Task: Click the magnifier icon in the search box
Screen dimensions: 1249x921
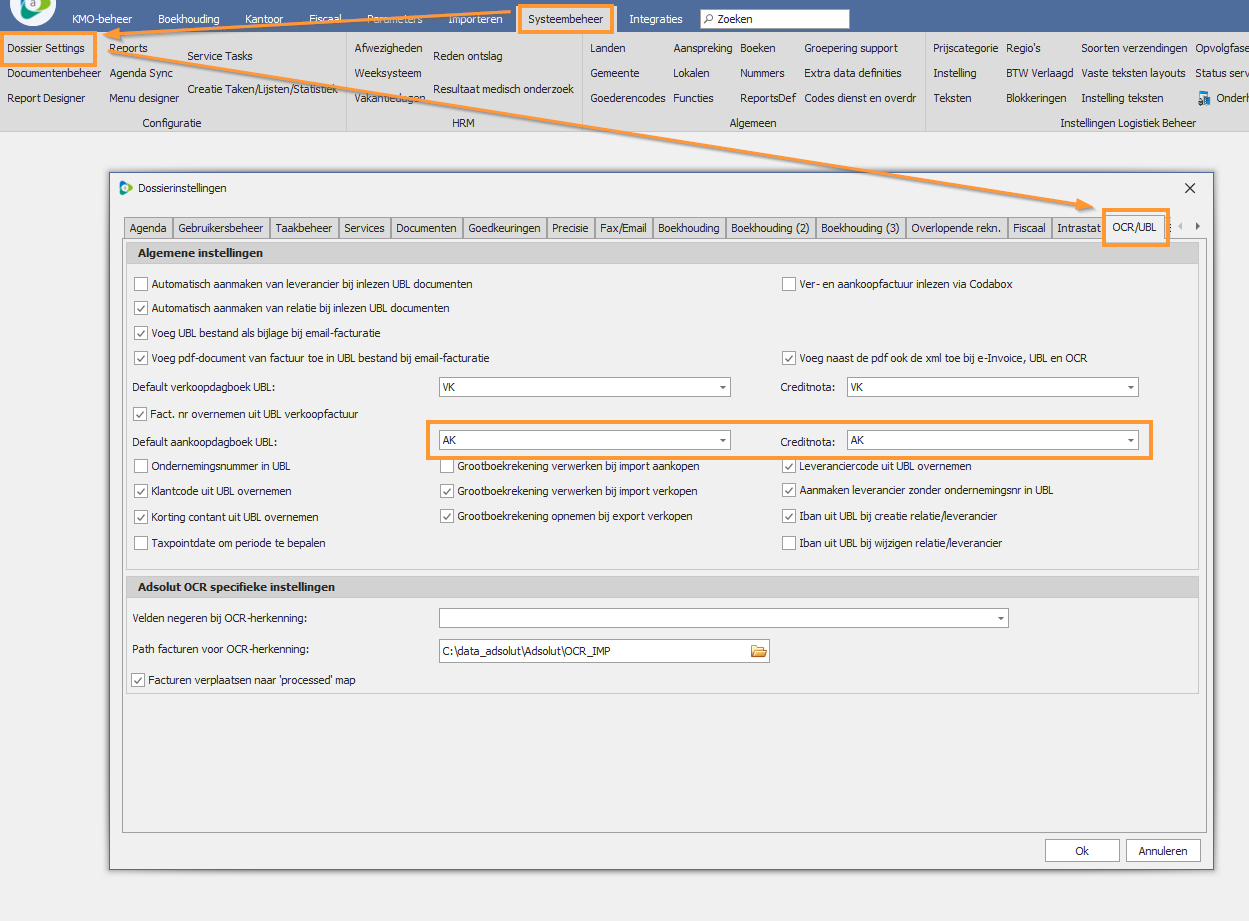Action: click(708, 19)
